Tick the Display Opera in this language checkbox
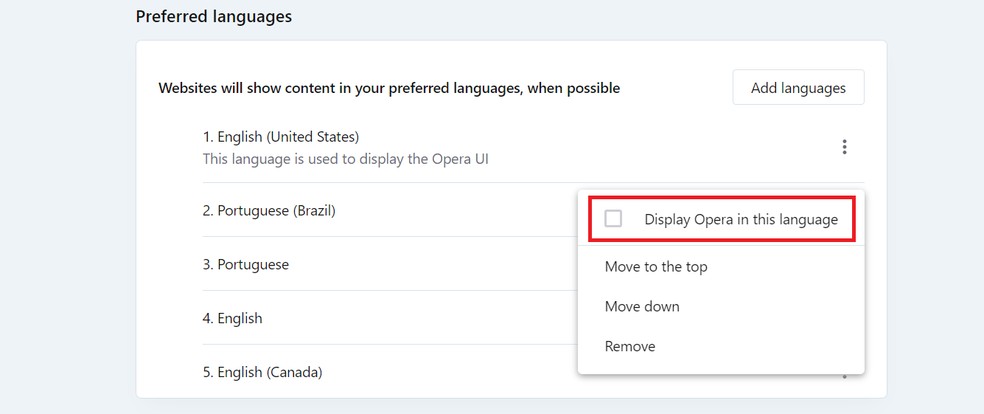The image size is (984, 414). 613,219
